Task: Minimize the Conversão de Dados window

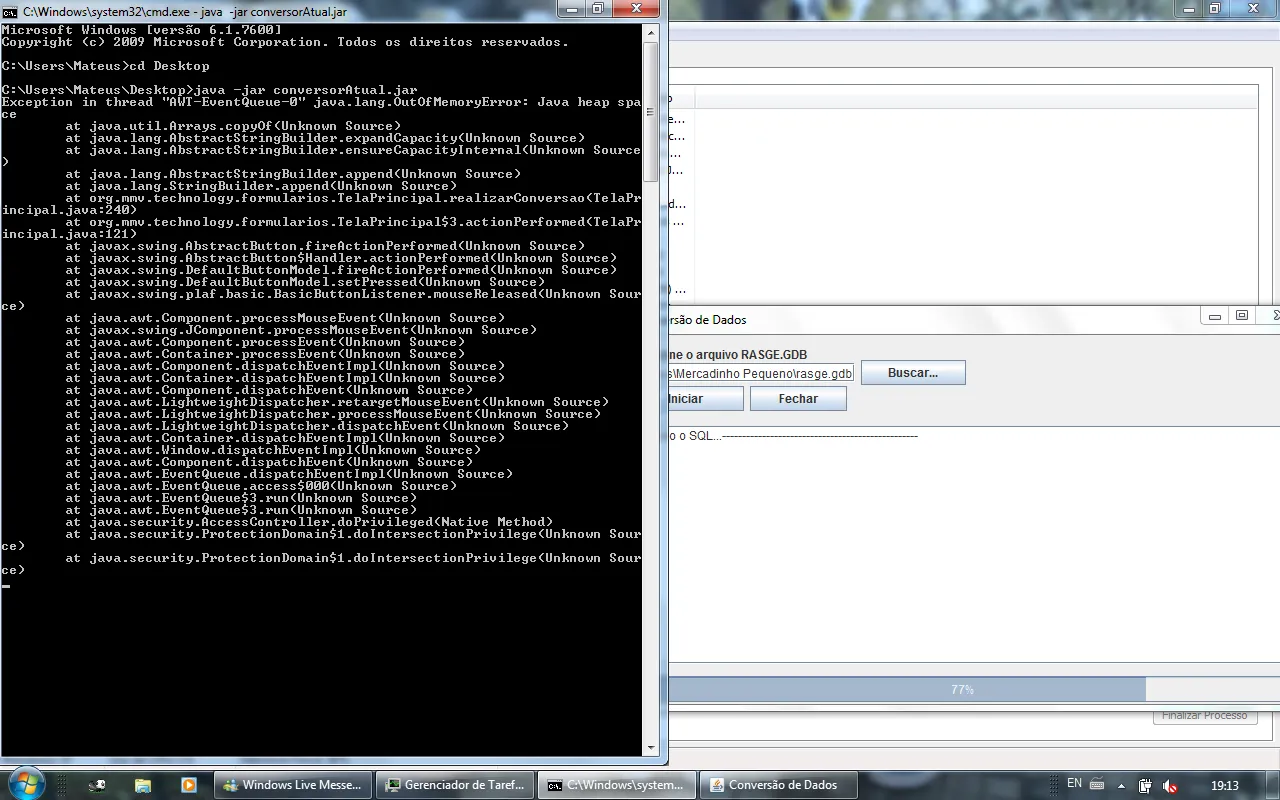Action: point(1215,316)
